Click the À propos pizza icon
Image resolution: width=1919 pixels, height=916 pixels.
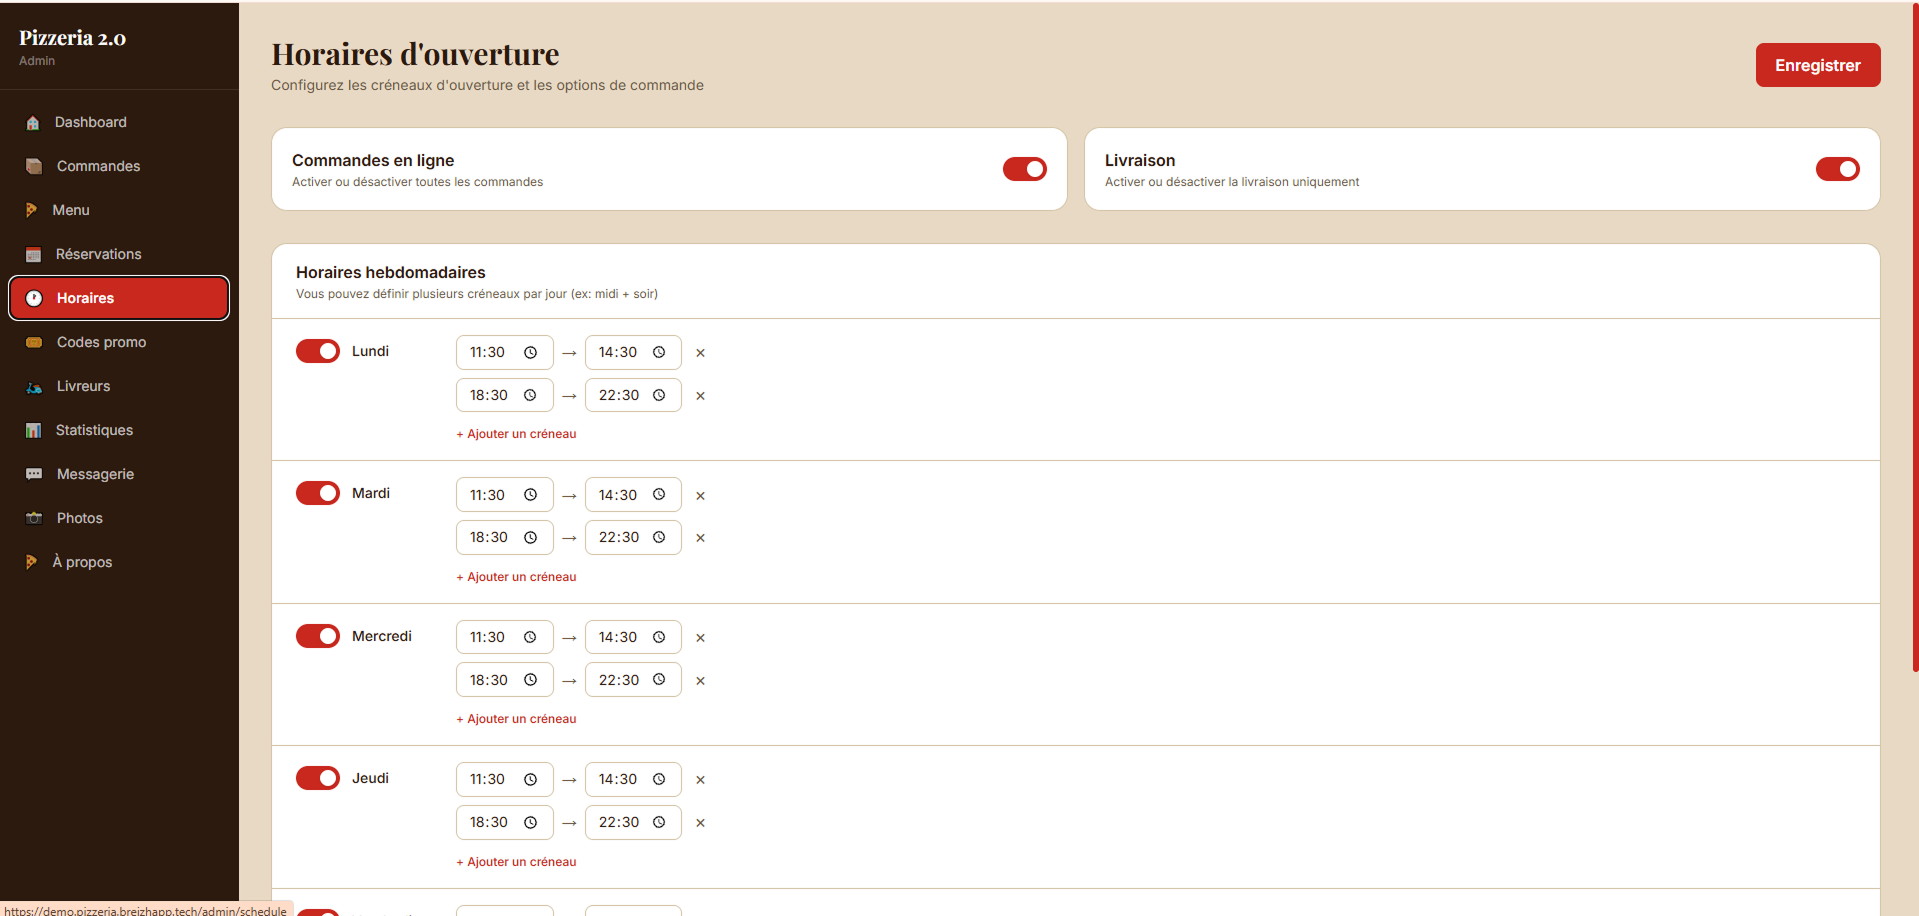pos(32,562)
